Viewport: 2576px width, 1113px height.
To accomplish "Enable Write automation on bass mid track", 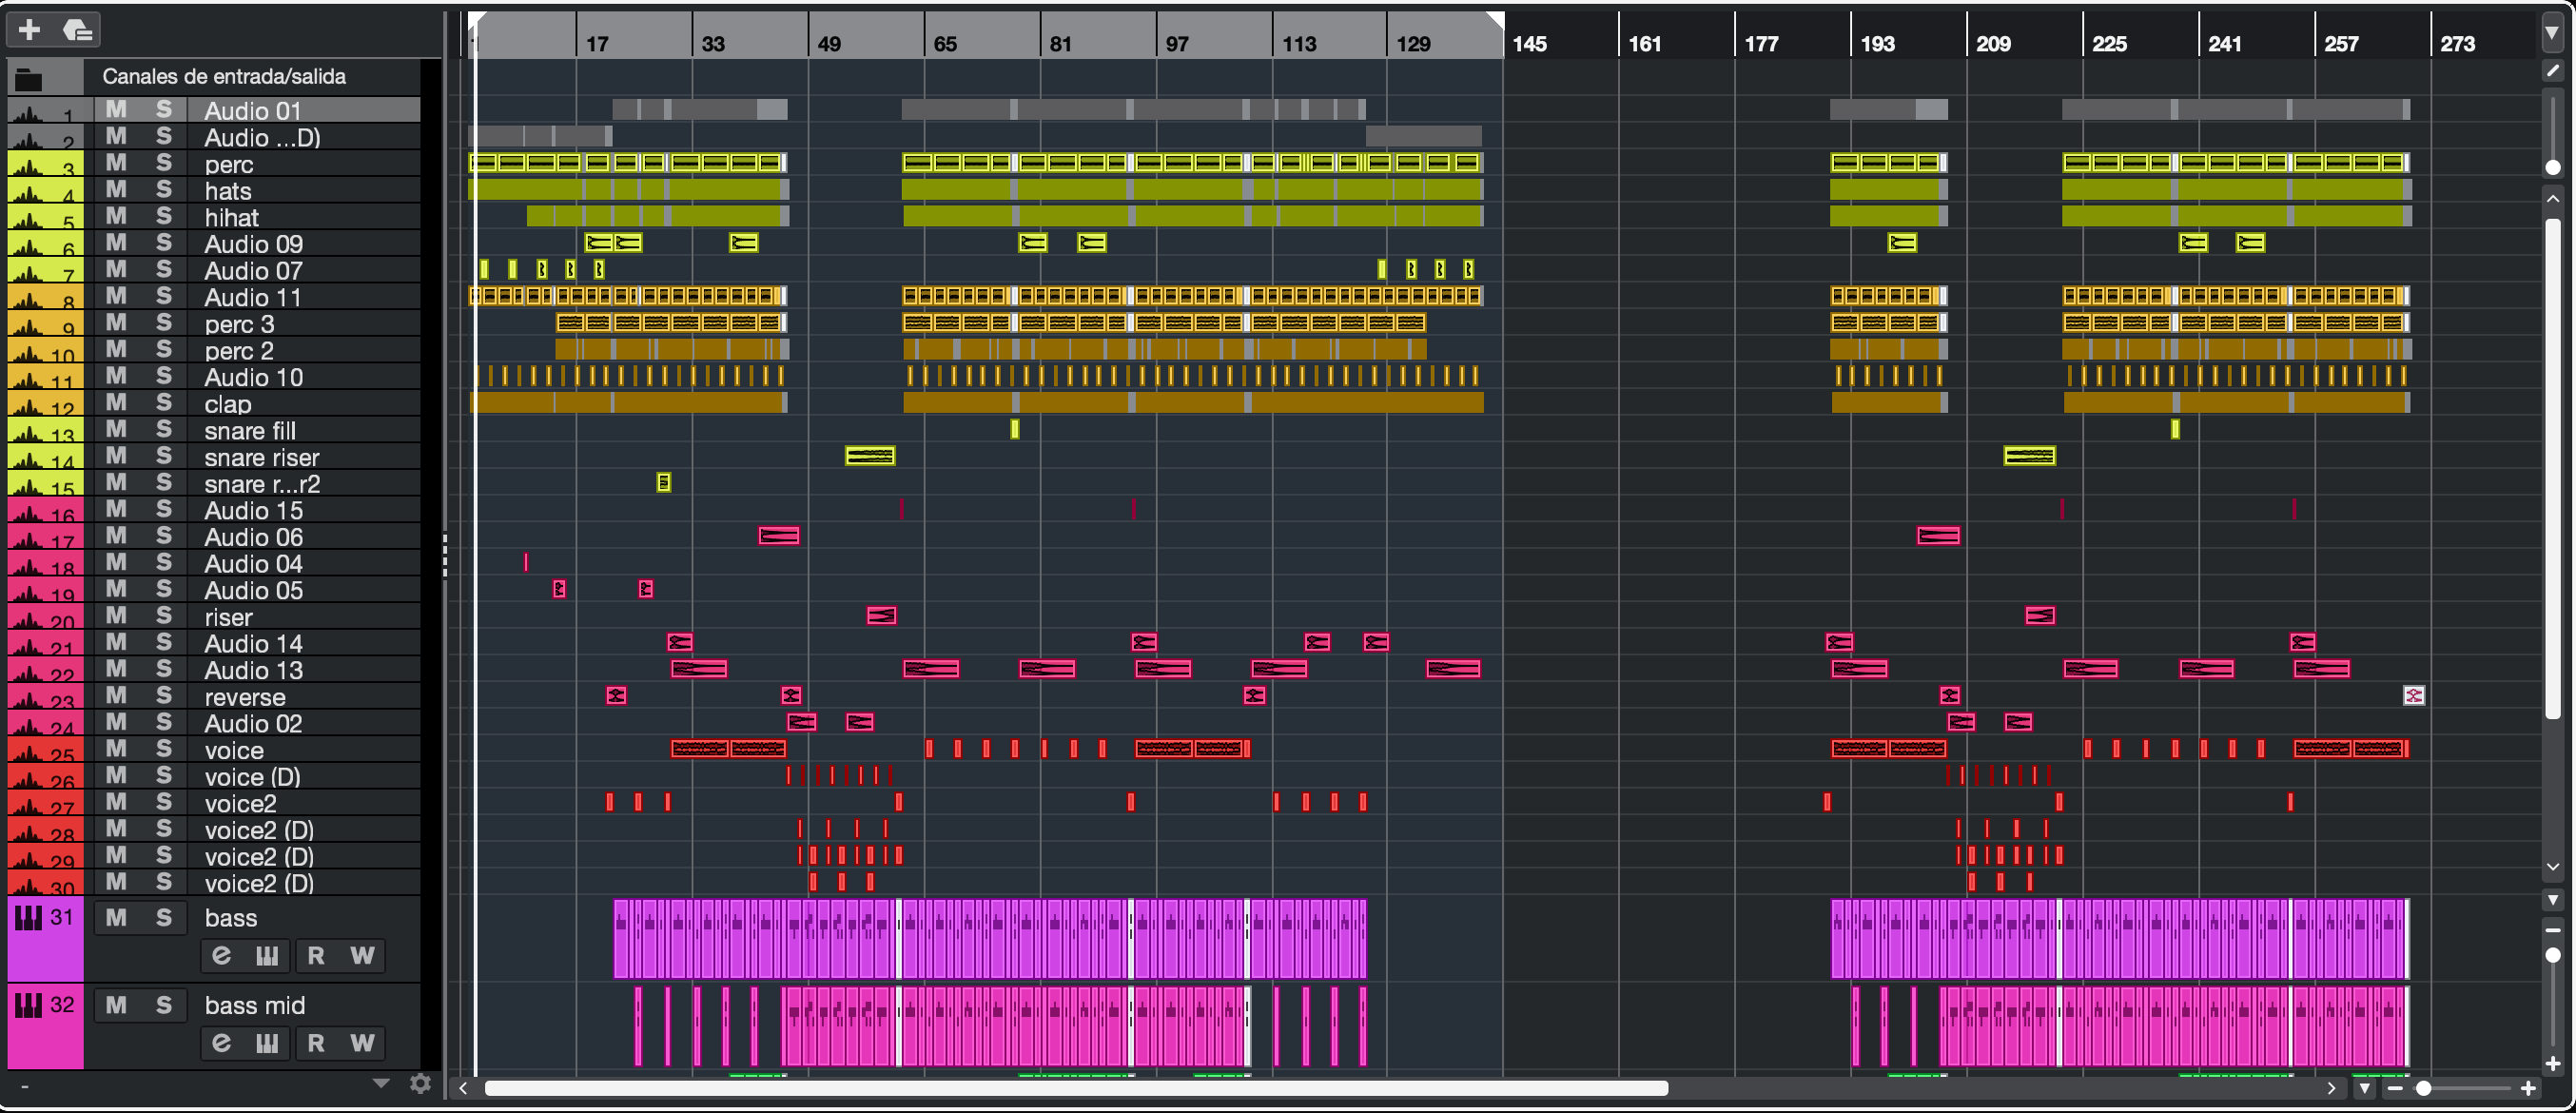I will 362,1043.
